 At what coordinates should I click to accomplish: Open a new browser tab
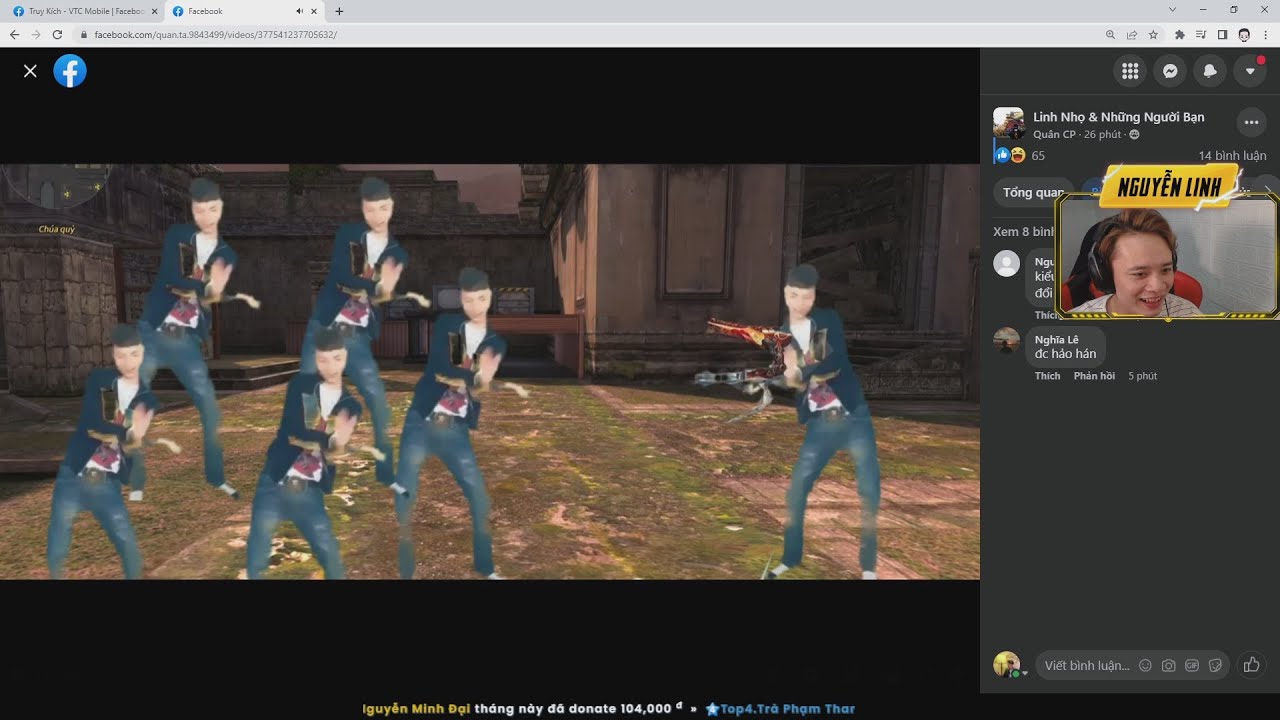tap(339, 11)
